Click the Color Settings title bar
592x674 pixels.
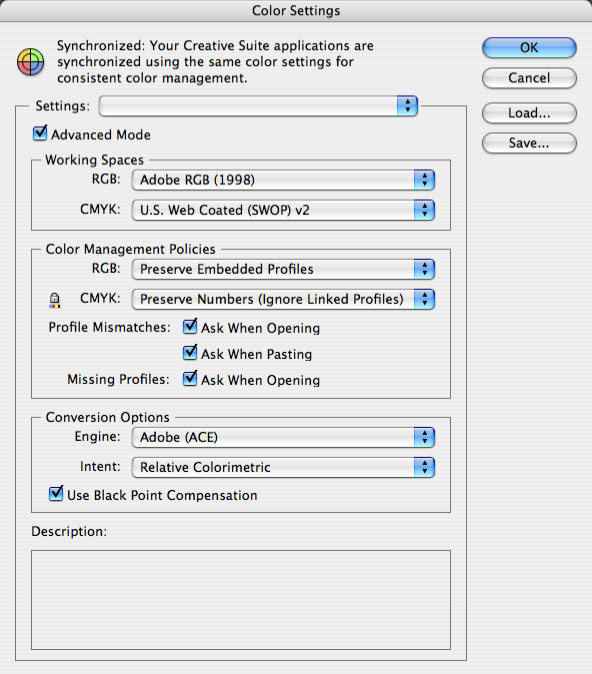pyautogui.click(x=296, y=10)
